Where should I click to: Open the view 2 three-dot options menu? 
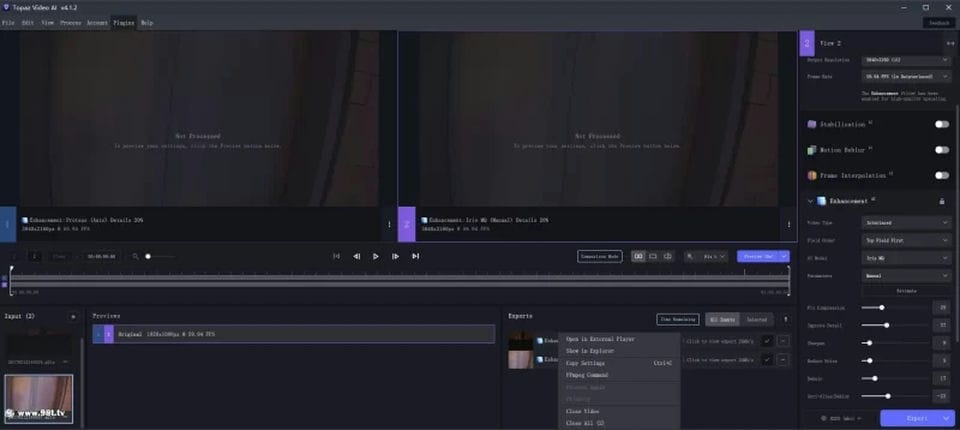789,224
